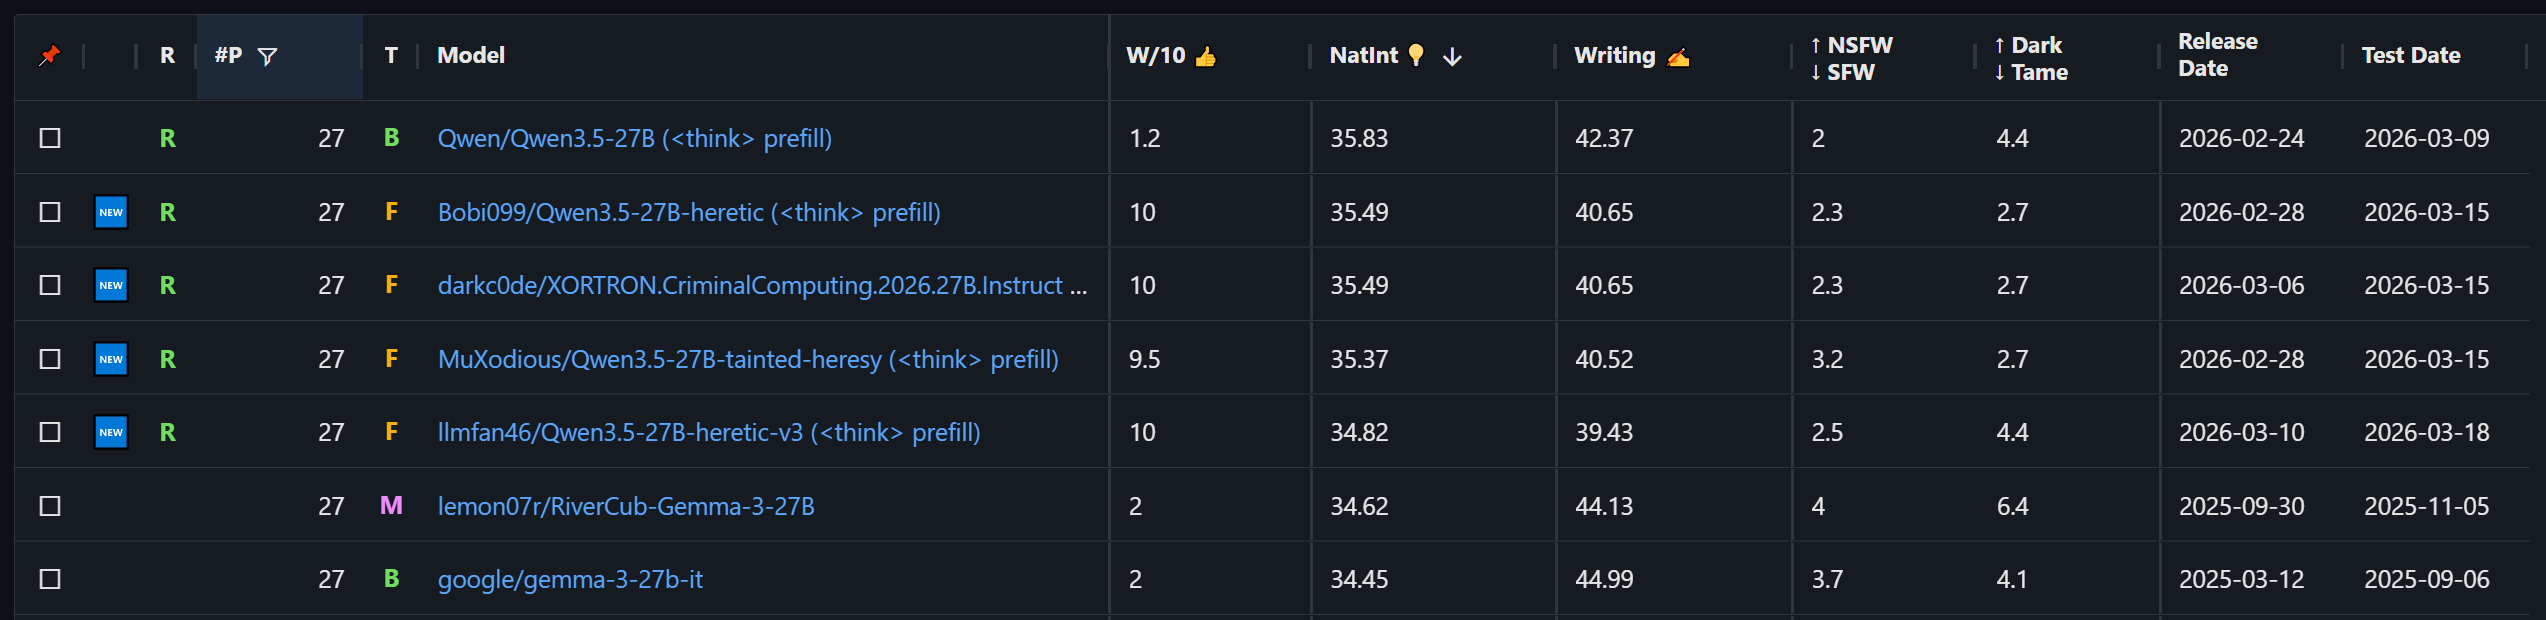Click the lightbulb icon next to NatInt
Screen dimensions: 2546x620
pos(1416,55)
